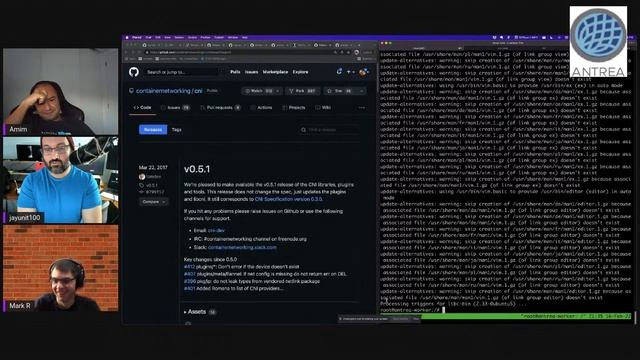
Task: Open the Compare dropdown
Action: pyautogui.click(x=153, y=202)
